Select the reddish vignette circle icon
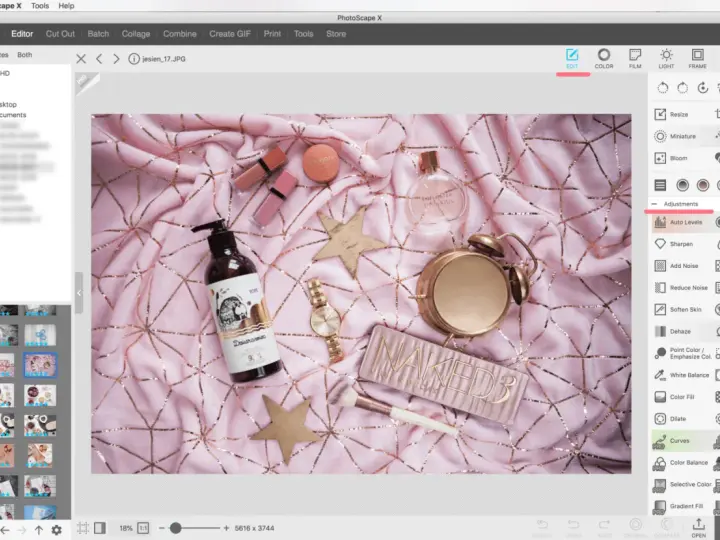 click(703, 185)
